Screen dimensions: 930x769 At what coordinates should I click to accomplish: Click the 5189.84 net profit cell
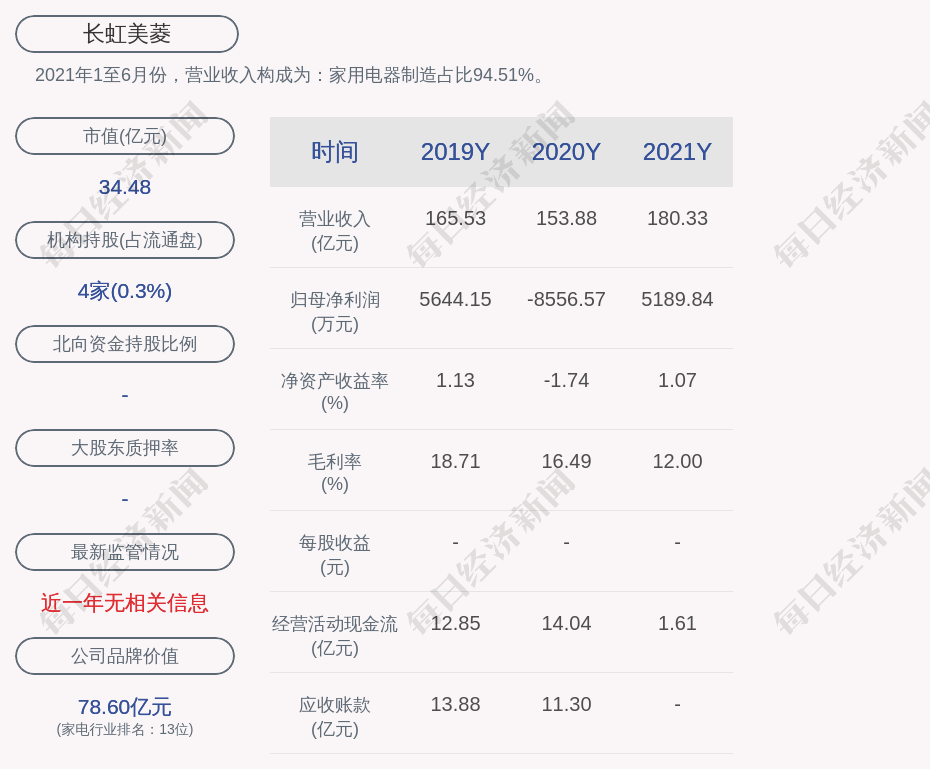(x=677, y=299)
